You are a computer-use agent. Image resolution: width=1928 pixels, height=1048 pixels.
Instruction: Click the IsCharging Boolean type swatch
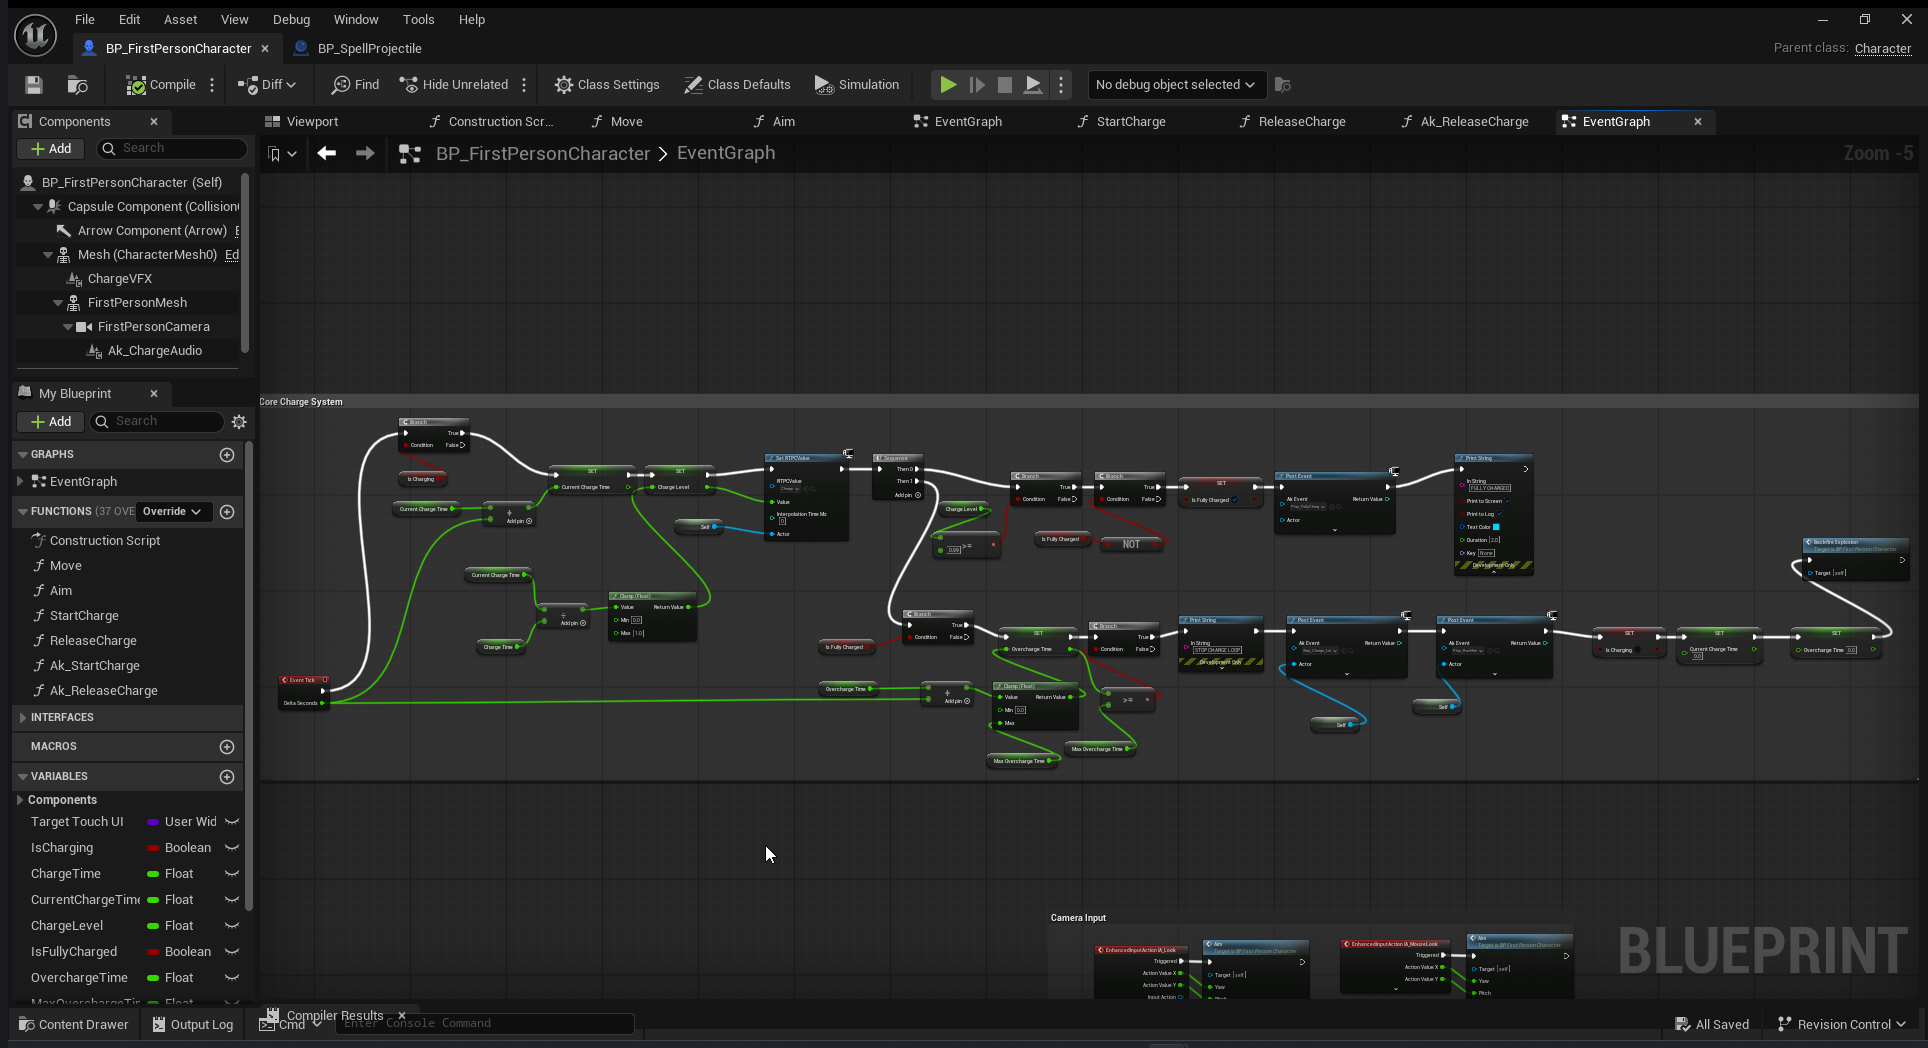click(153, 848)
